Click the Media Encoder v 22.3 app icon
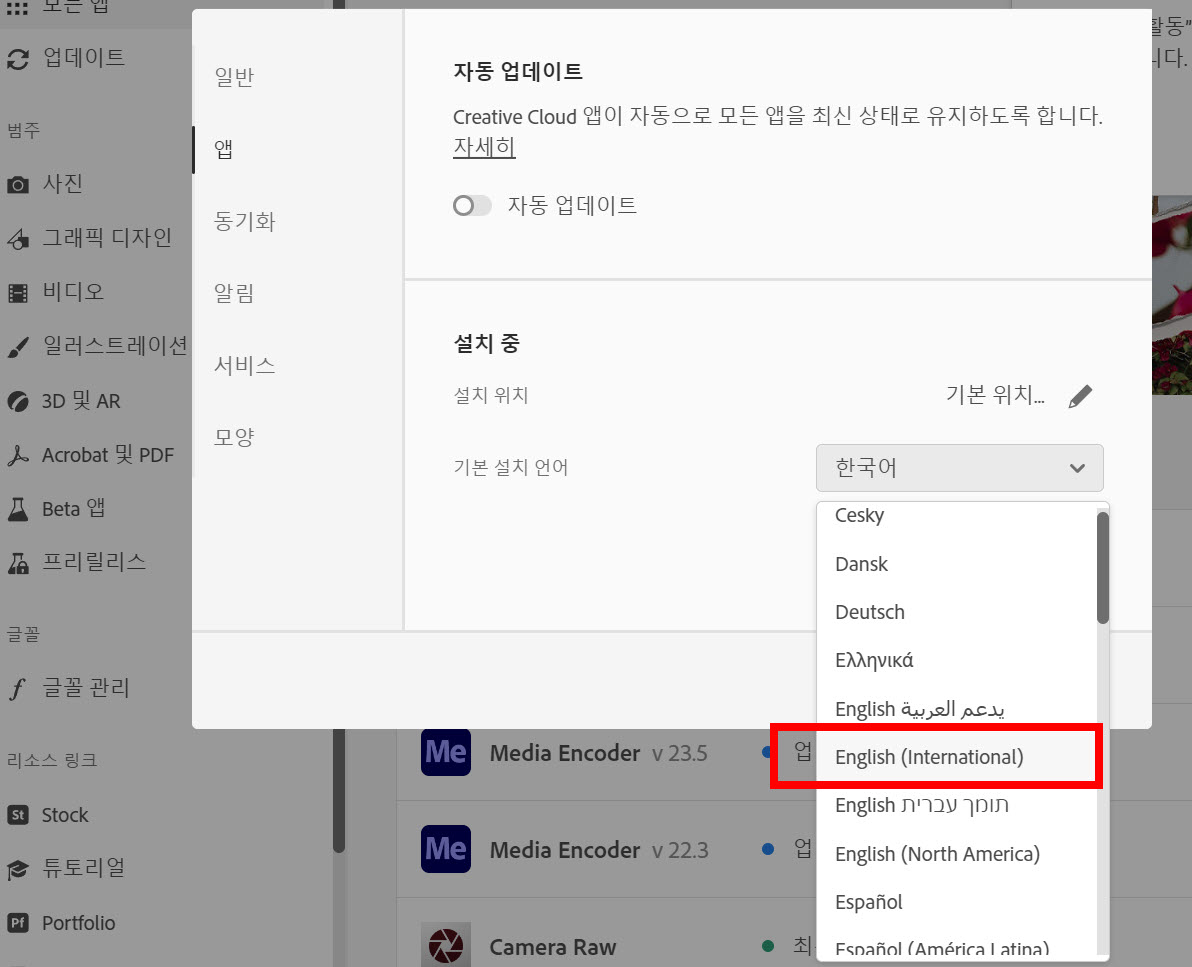Image resolution: width=1192 pixels, height=967 pixels. 446,848
